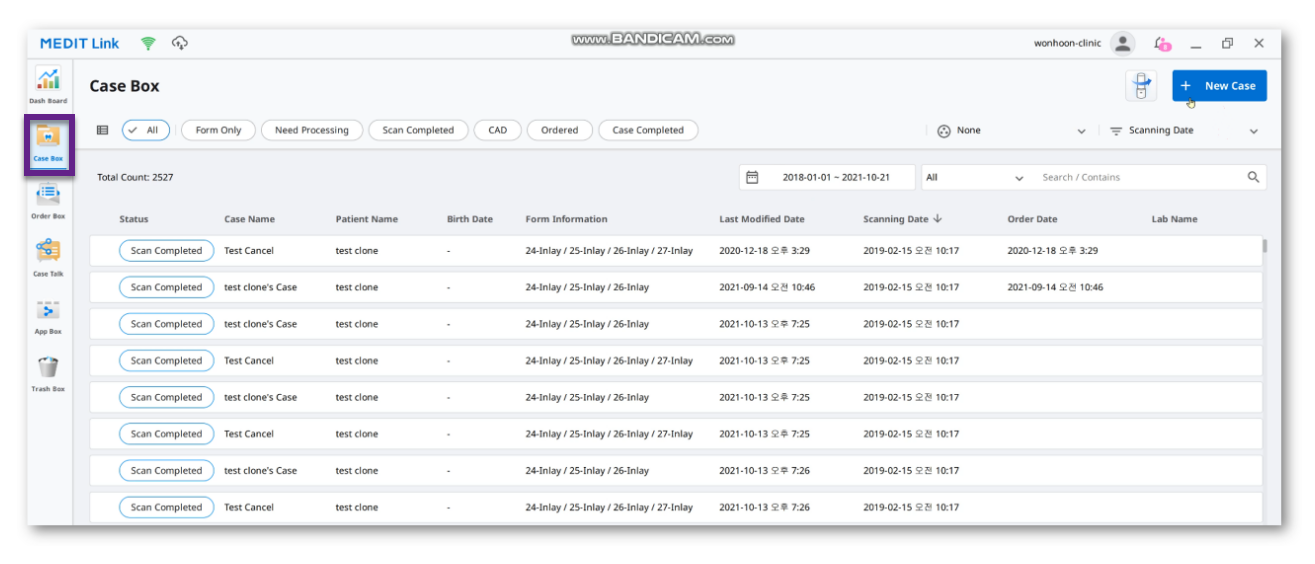The image size is (1315, 564).
Task: Click the cloud upload icon
Action: (x=180, y=43)
